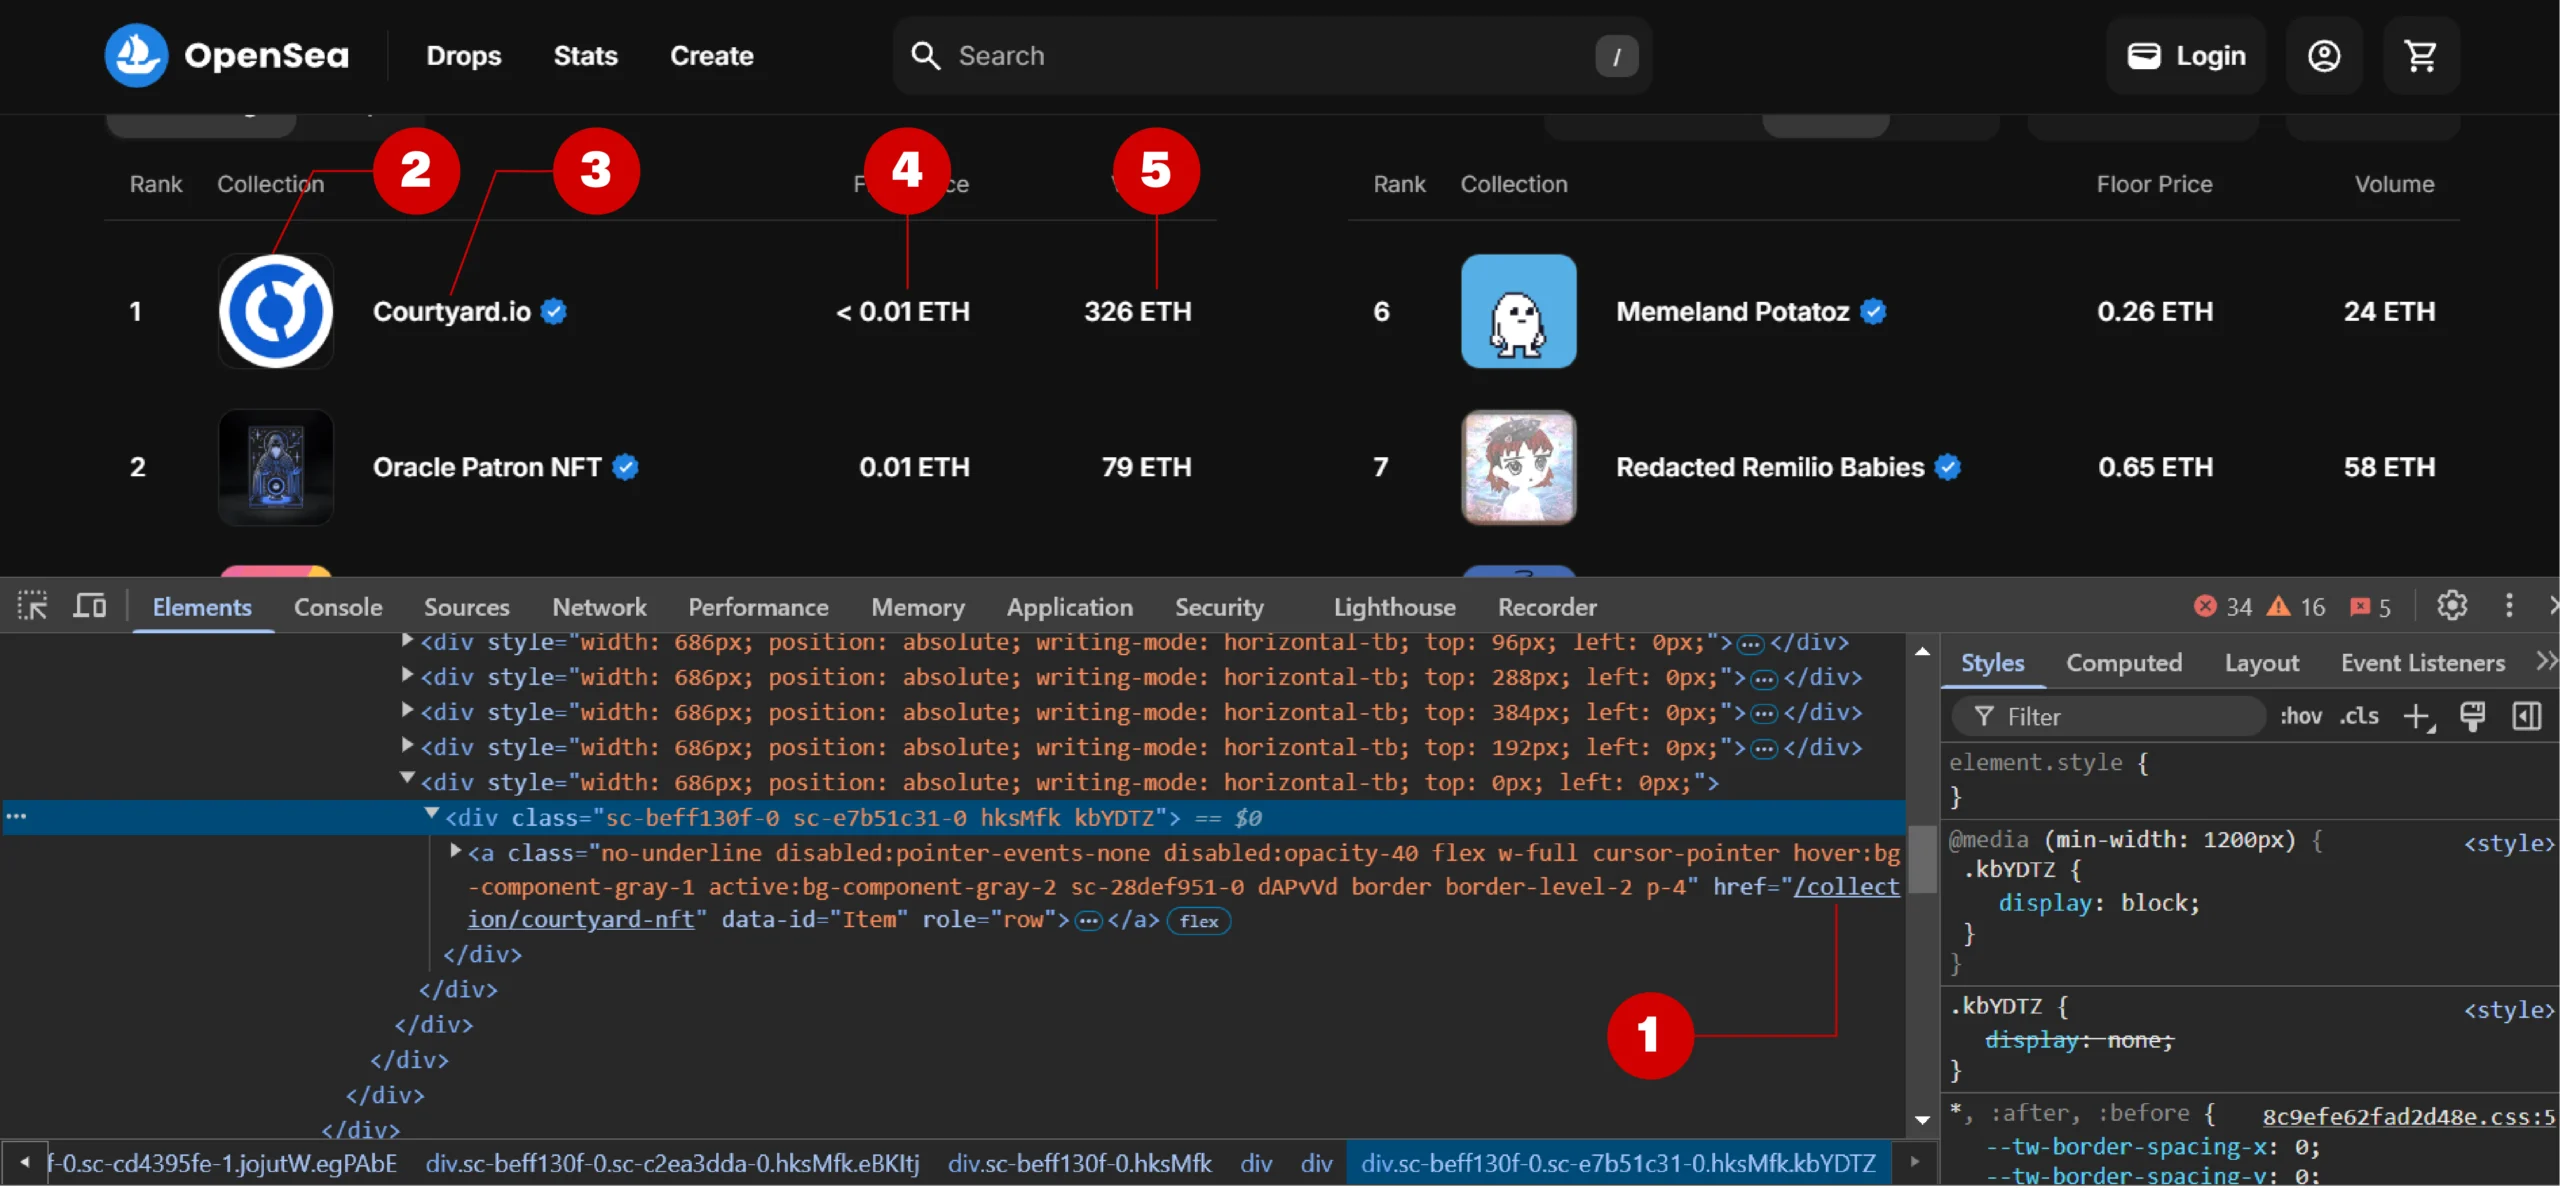Click the Elements panel scroll down arrow
This screenshot has height=1190, width=2560.
coord(1921,1120)
